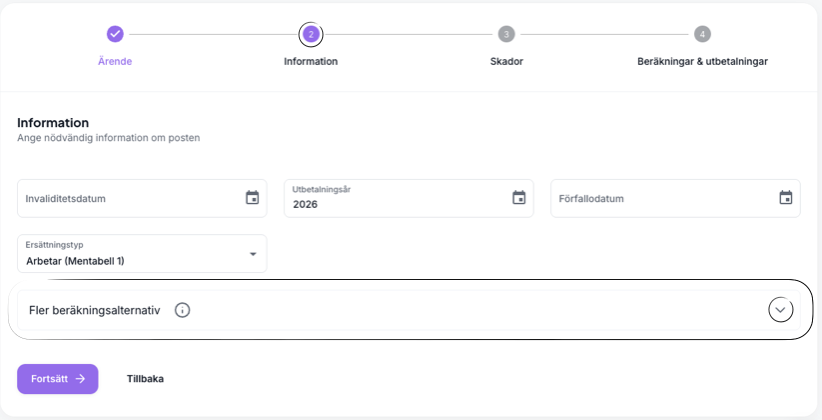The height and width of the screenshot is (420, 822).
Task: Open the Utbetalningsår calendar icon
Action: click(519, 198)
